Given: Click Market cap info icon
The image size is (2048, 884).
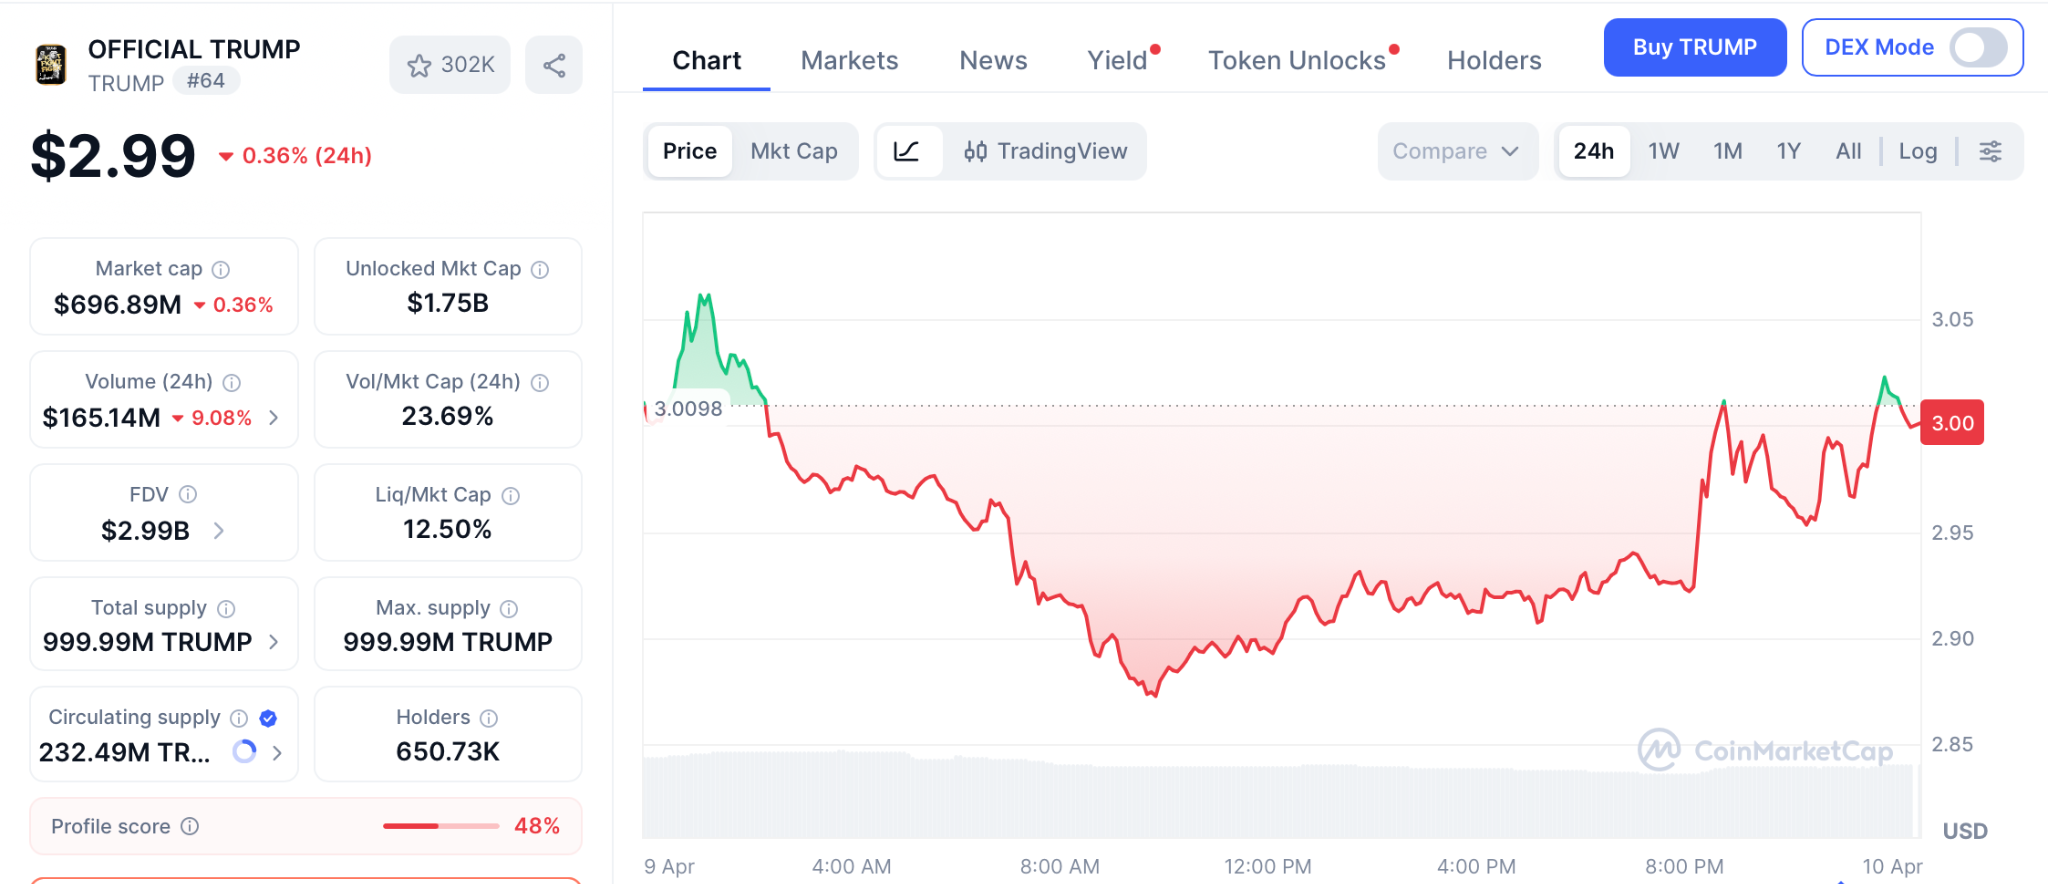Looking at the screenshot, I should [x=221, y=270].
